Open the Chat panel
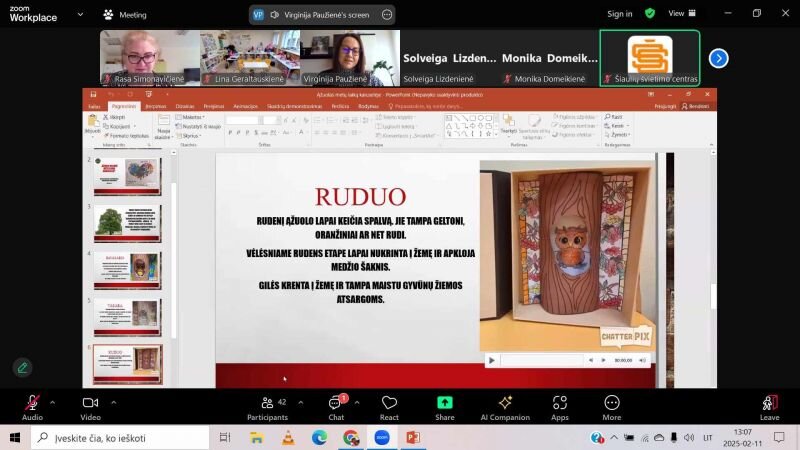This screenshot has height=450, width=800. click(336, 405)
